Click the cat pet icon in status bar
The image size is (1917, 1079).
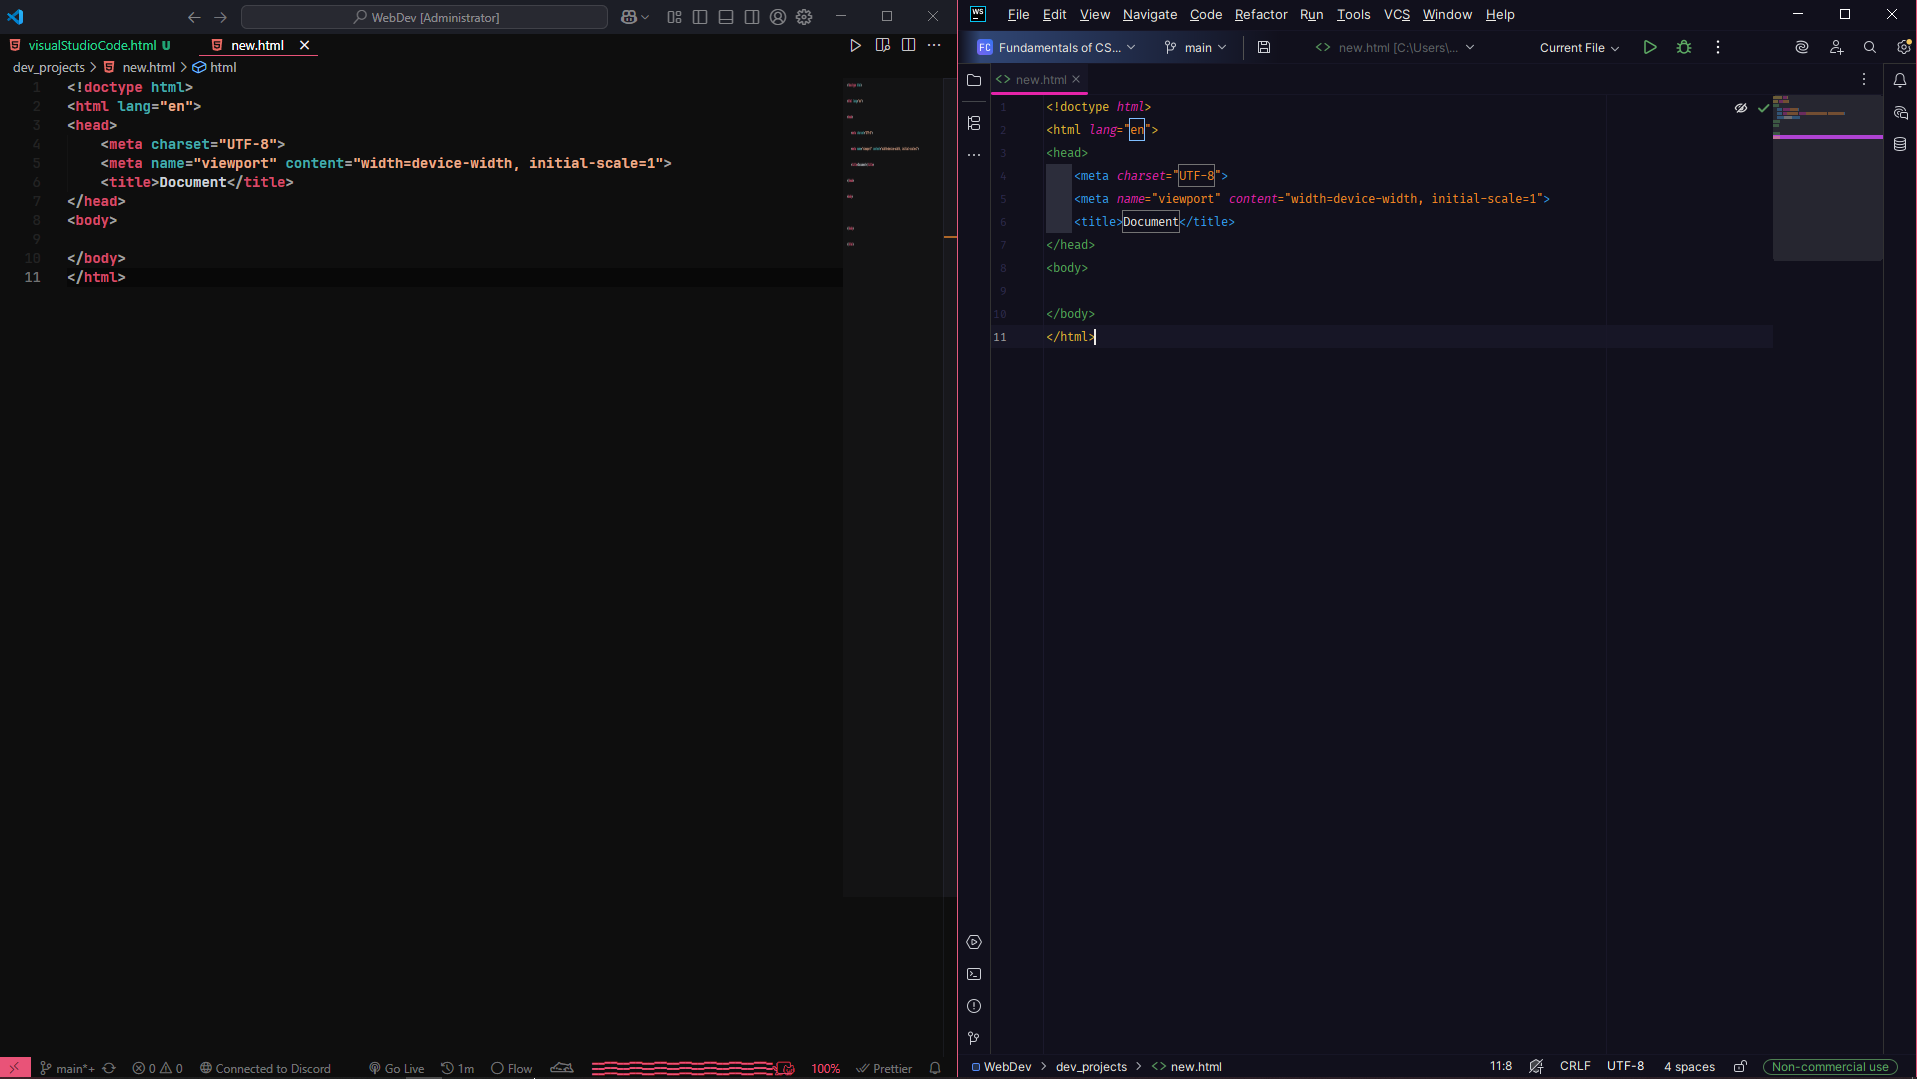point(562,1068)
